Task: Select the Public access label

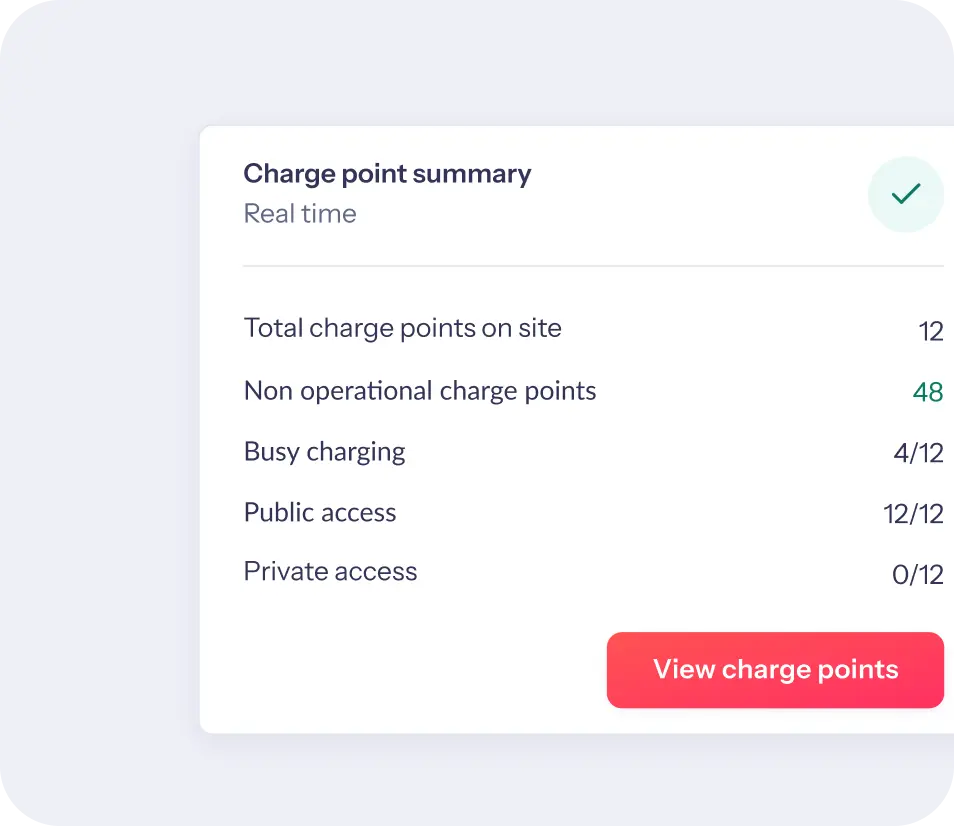Action: (x=320, y=512)
